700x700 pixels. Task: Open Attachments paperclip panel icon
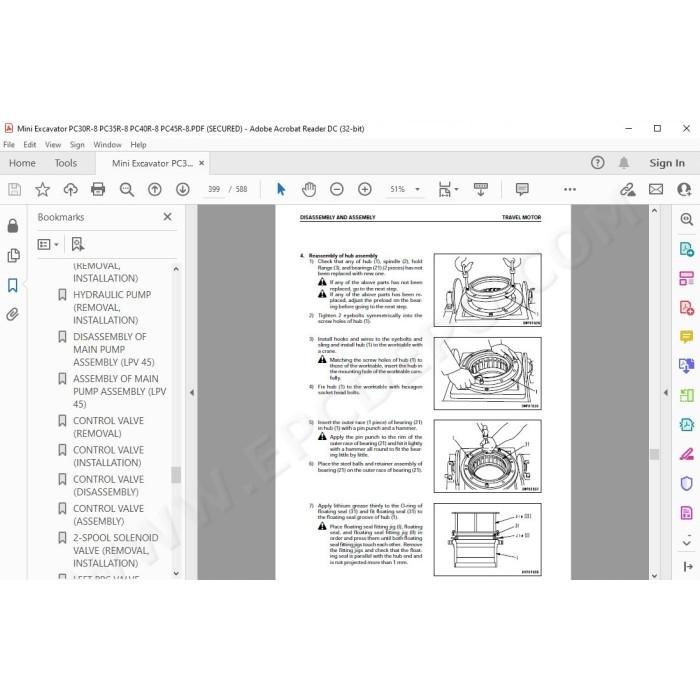[12, 314]
